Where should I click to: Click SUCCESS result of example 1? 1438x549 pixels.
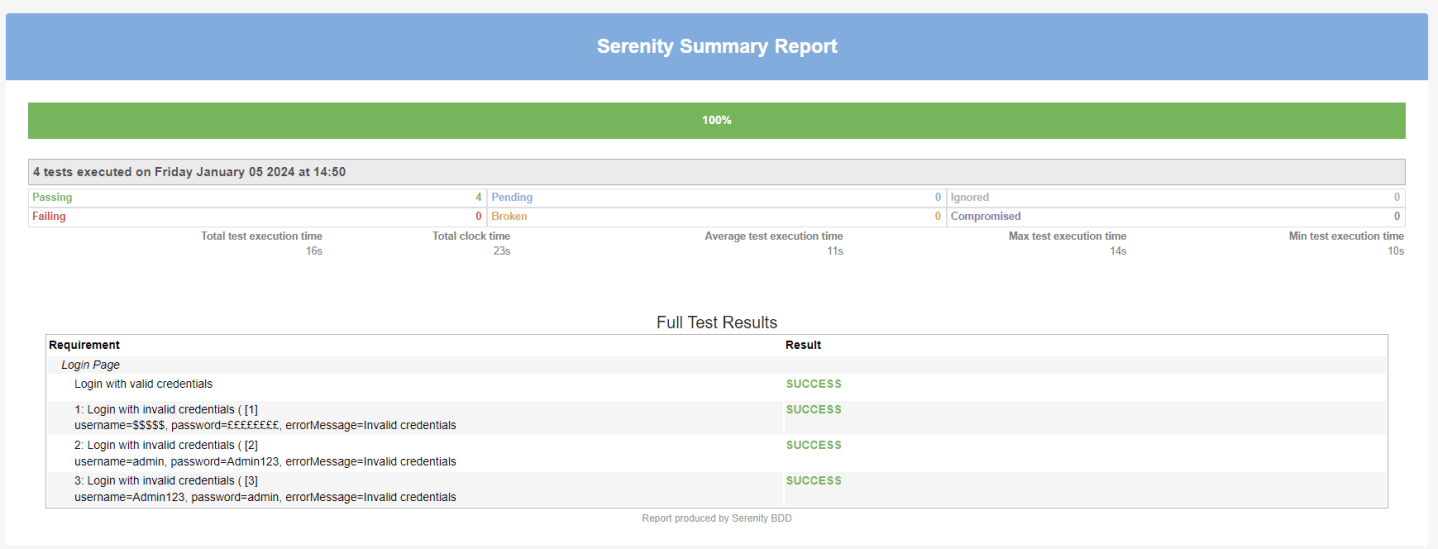coord(814,410)
